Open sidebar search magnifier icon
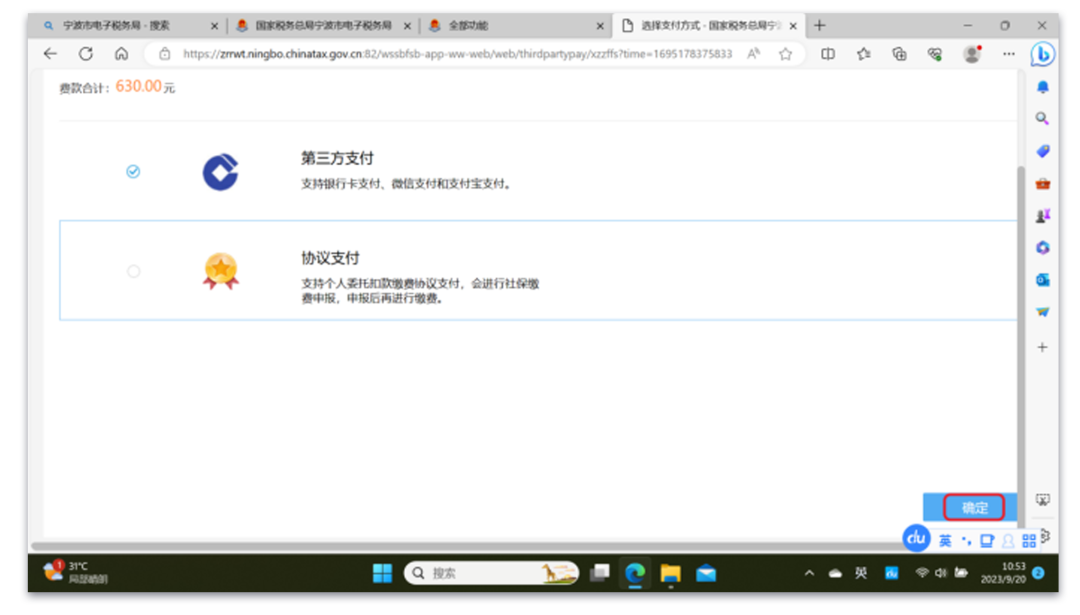Viewport: 1080px width, 615px height. 1043,119
